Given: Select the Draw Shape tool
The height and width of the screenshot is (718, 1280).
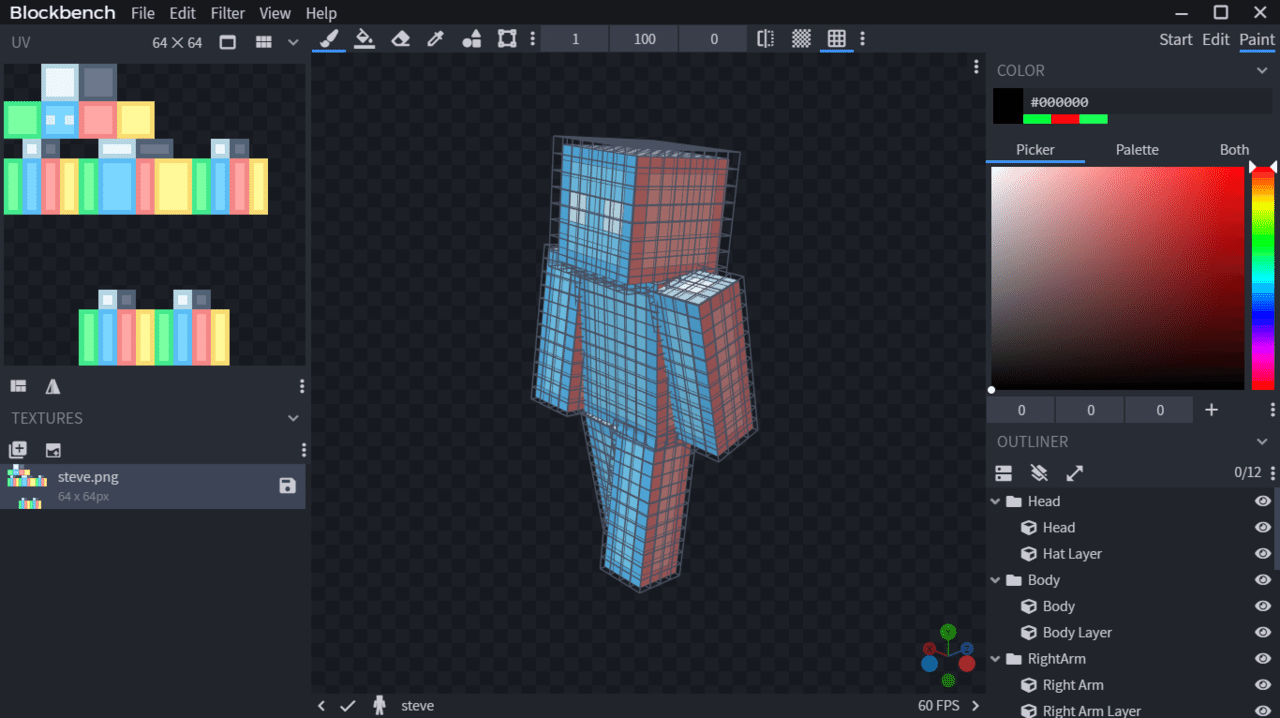Looking at the screenshot, I should (x=472, y=39).
